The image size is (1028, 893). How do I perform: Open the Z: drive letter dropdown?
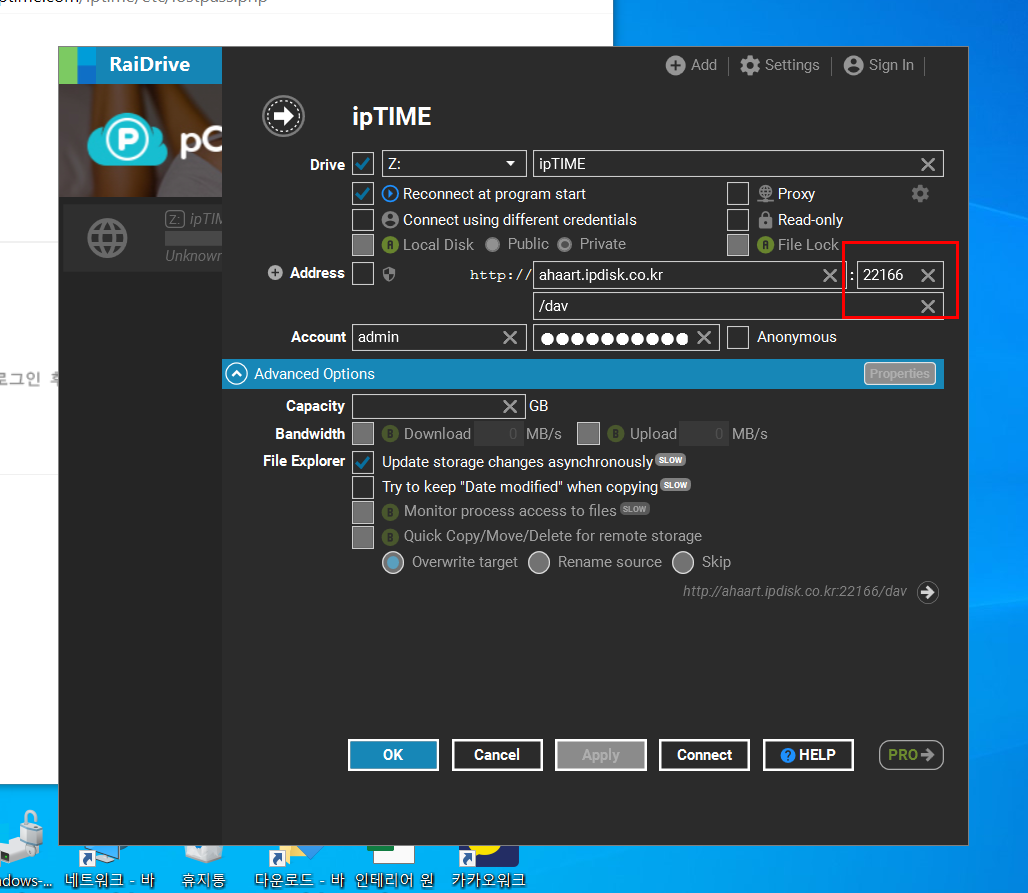point(454,164)
